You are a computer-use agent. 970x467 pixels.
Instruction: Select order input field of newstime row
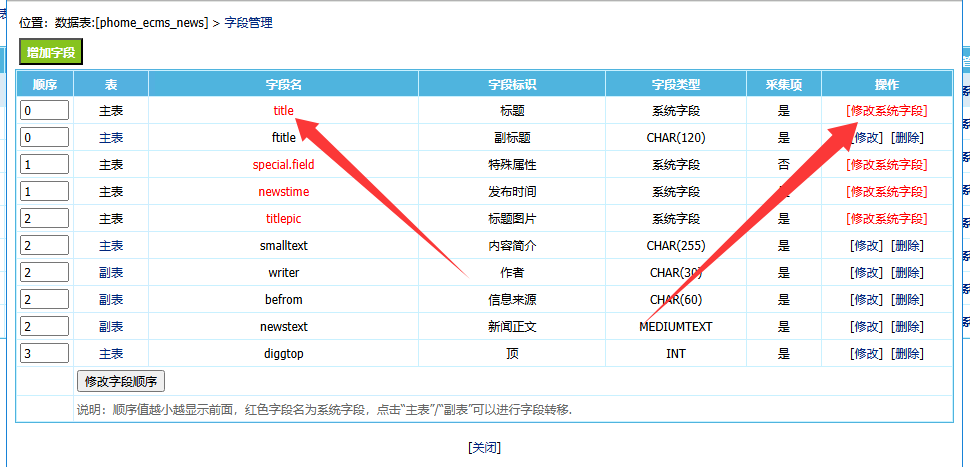coord(44,192)
